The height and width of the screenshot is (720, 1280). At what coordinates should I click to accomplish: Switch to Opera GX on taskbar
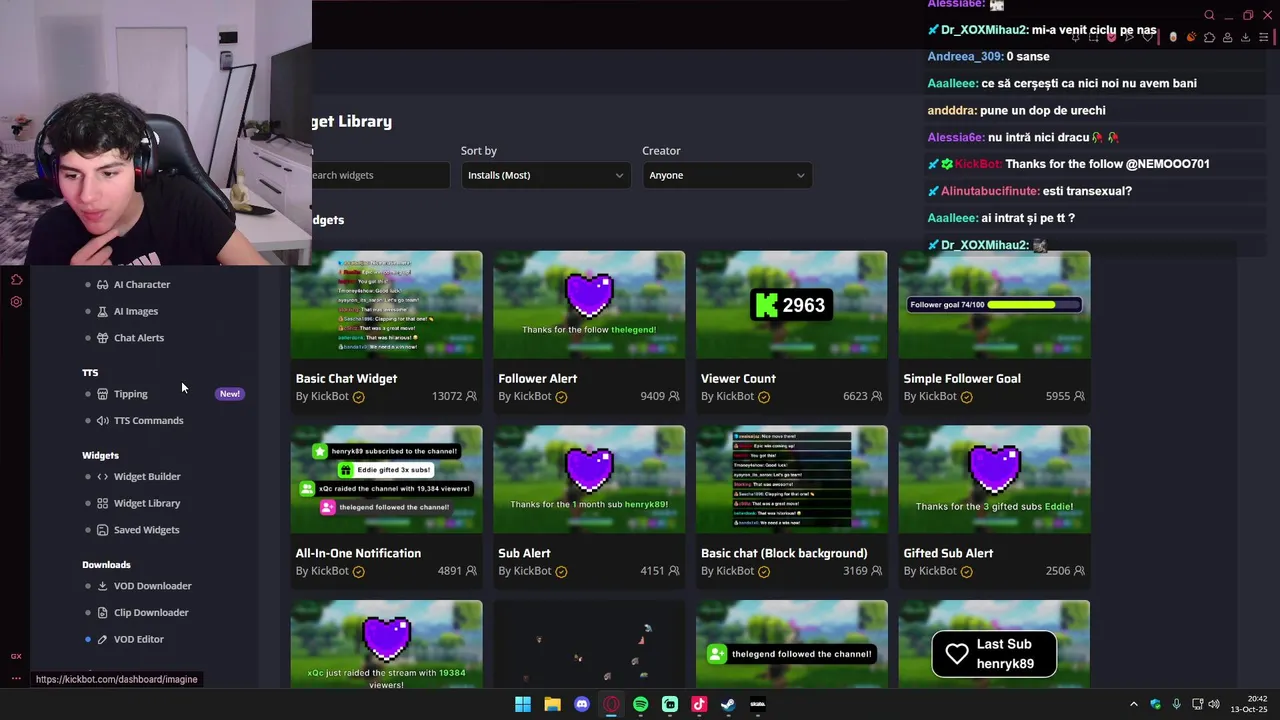(611, 704)
